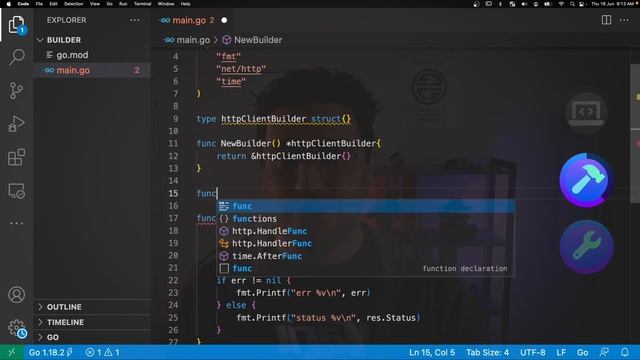Select Go language mode in status bar
640x360 pixels.
pos(582,352)
